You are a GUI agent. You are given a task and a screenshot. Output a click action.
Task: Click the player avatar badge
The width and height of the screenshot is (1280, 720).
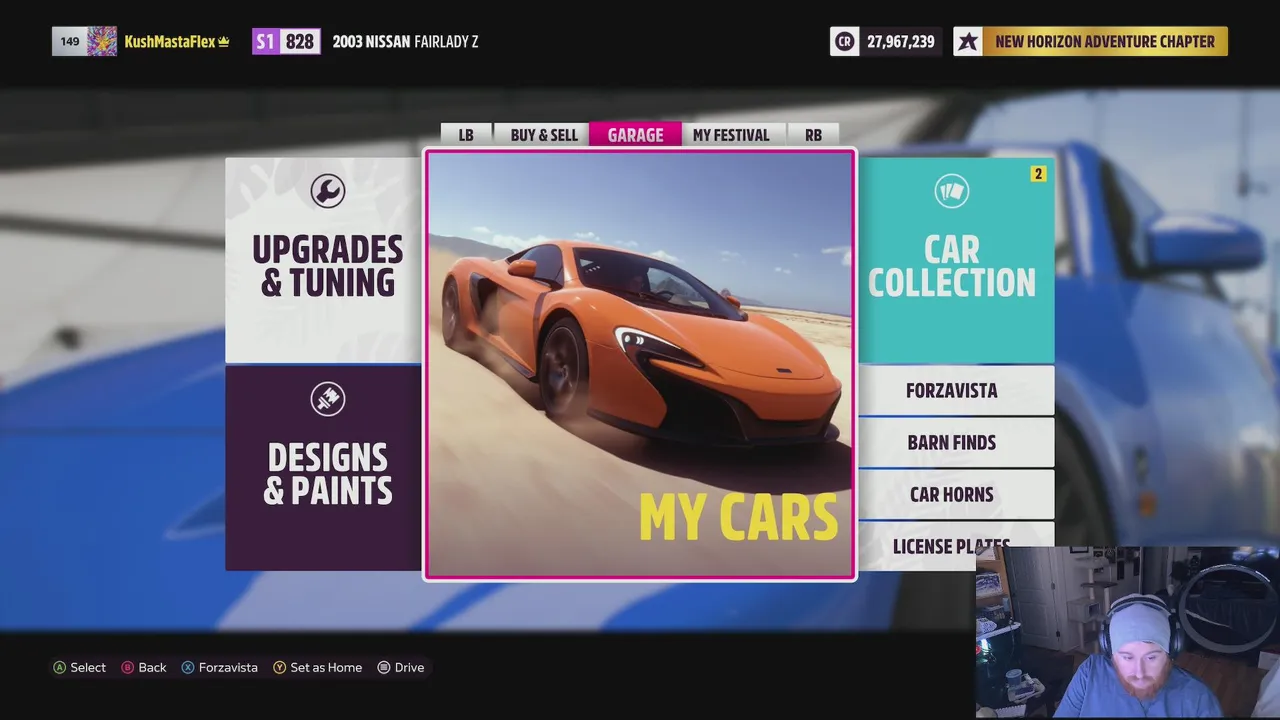[x=102, y=41]
